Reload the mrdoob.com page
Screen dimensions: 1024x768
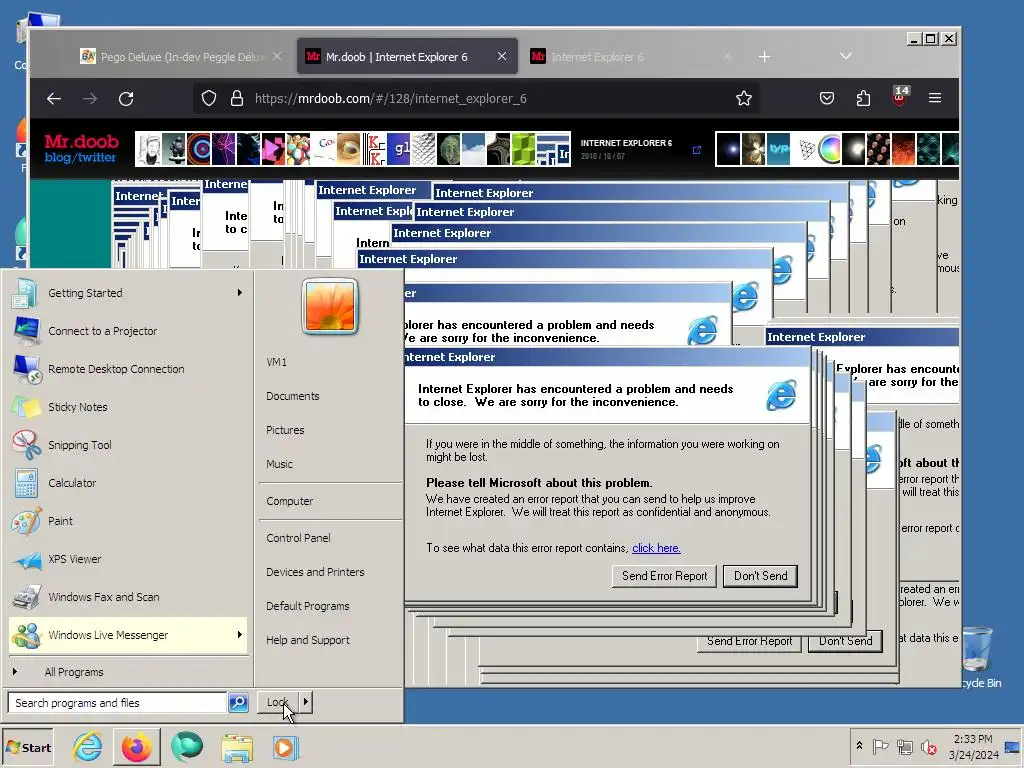point(126,99)
